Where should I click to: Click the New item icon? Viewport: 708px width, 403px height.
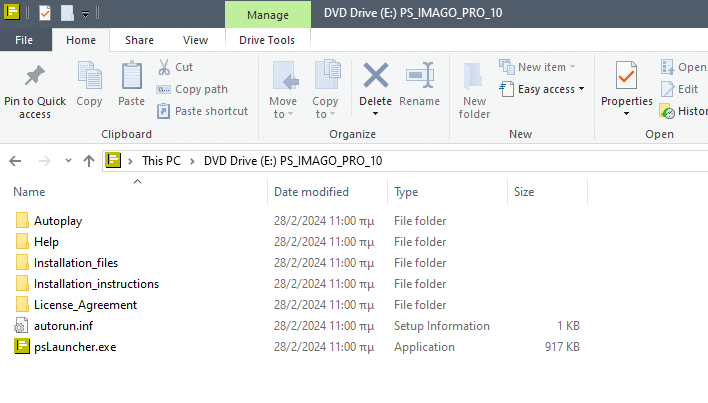(x=507, y=67)
